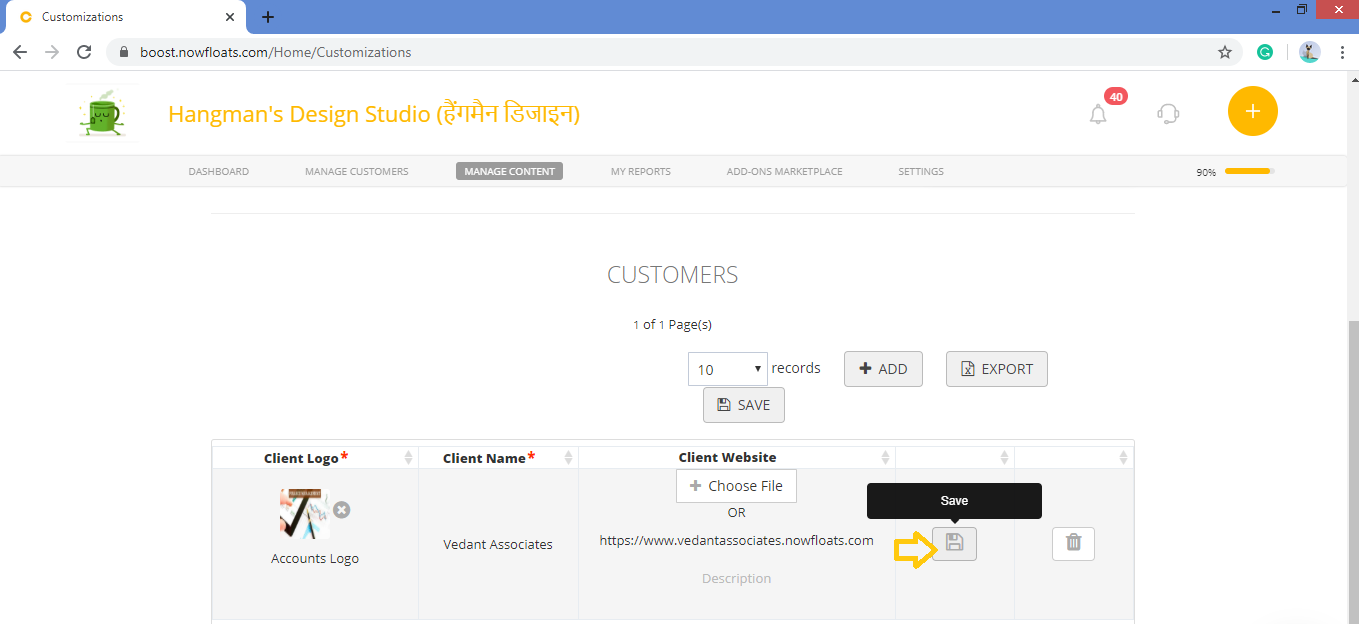Bookmark this page with the star icon
Image resolution: width=1359 pixels, height=624 pixels.
click(x=1225, y=52)
